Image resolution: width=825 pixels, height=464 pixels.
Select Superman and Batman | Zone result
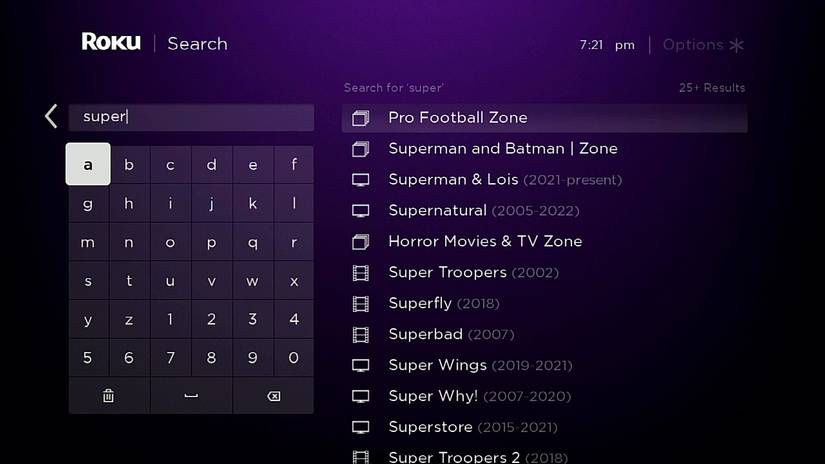[502, 149]
